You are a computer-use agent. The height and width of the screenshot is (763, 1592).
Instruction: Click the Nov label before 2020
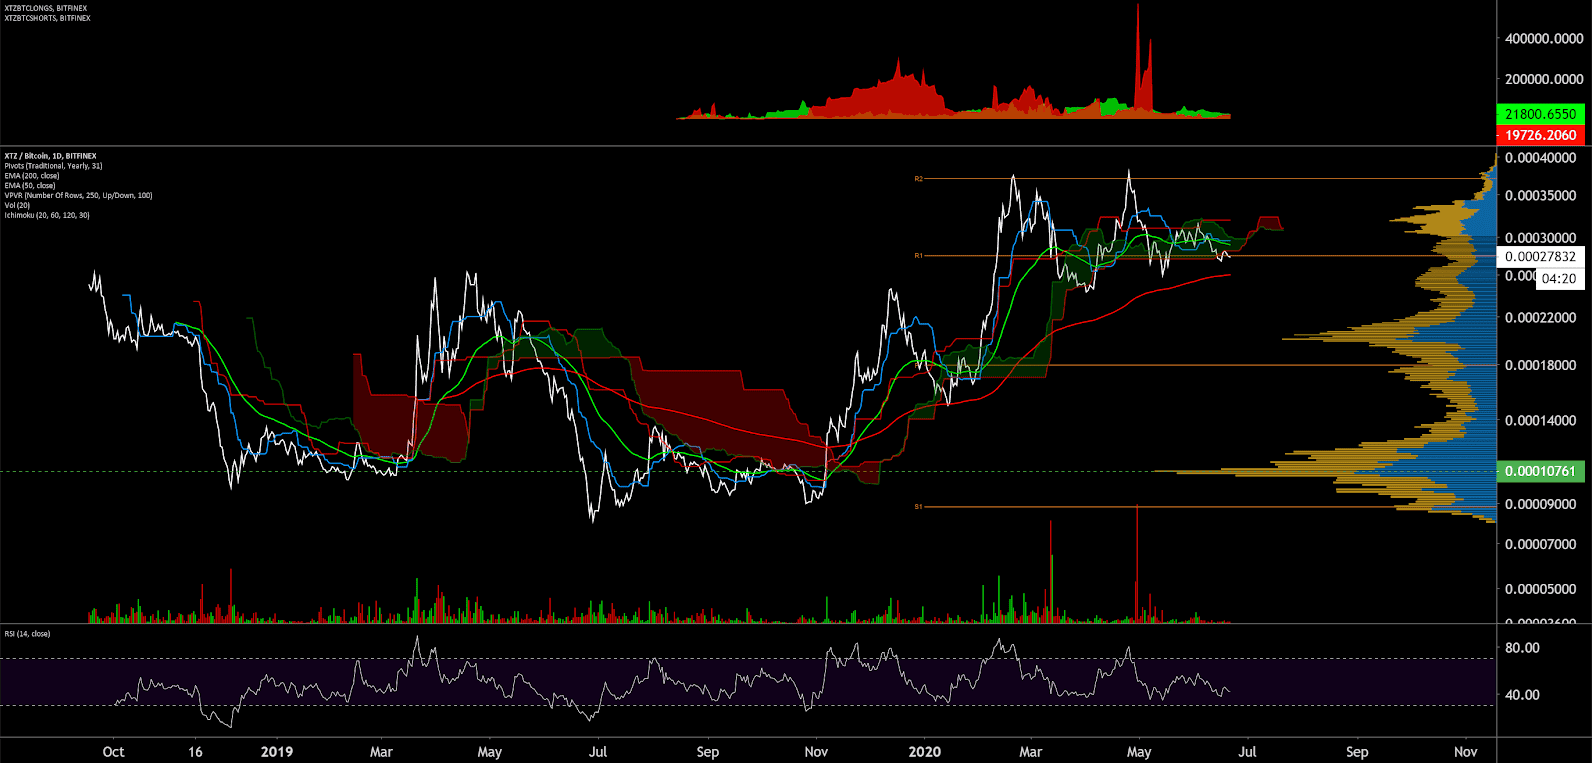tap(816, 752)
